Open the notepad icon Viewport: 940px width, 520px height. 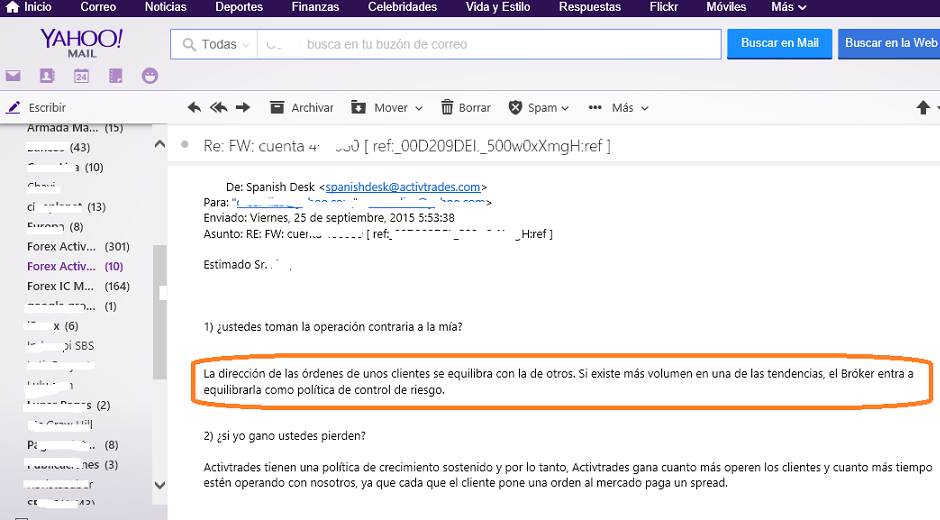116,76
